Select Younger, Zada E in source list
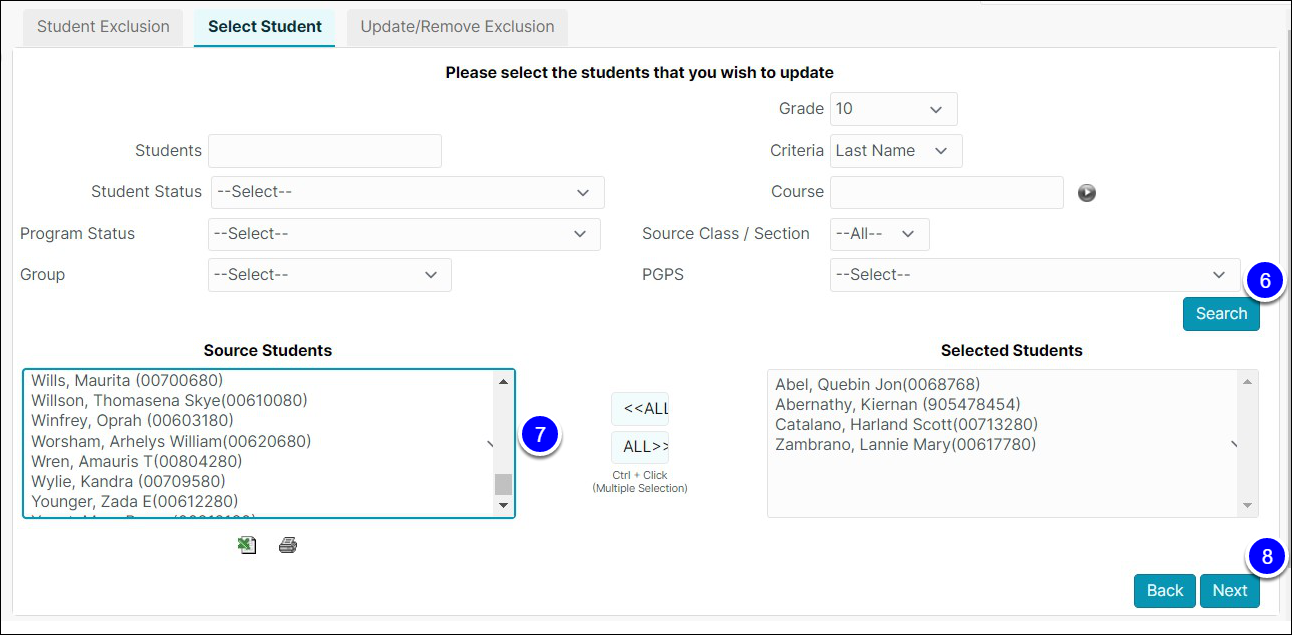 coord(134,501)
